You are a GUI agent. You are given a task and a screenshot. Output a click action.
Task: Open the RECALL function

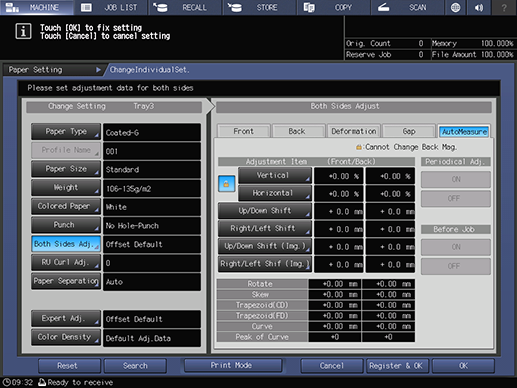[185, 7]
